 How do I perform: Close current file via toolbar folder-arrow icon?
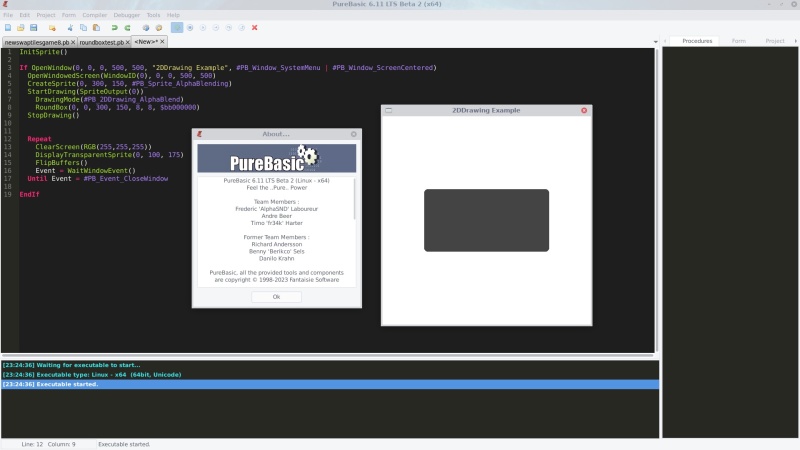(x=52, y=28)
